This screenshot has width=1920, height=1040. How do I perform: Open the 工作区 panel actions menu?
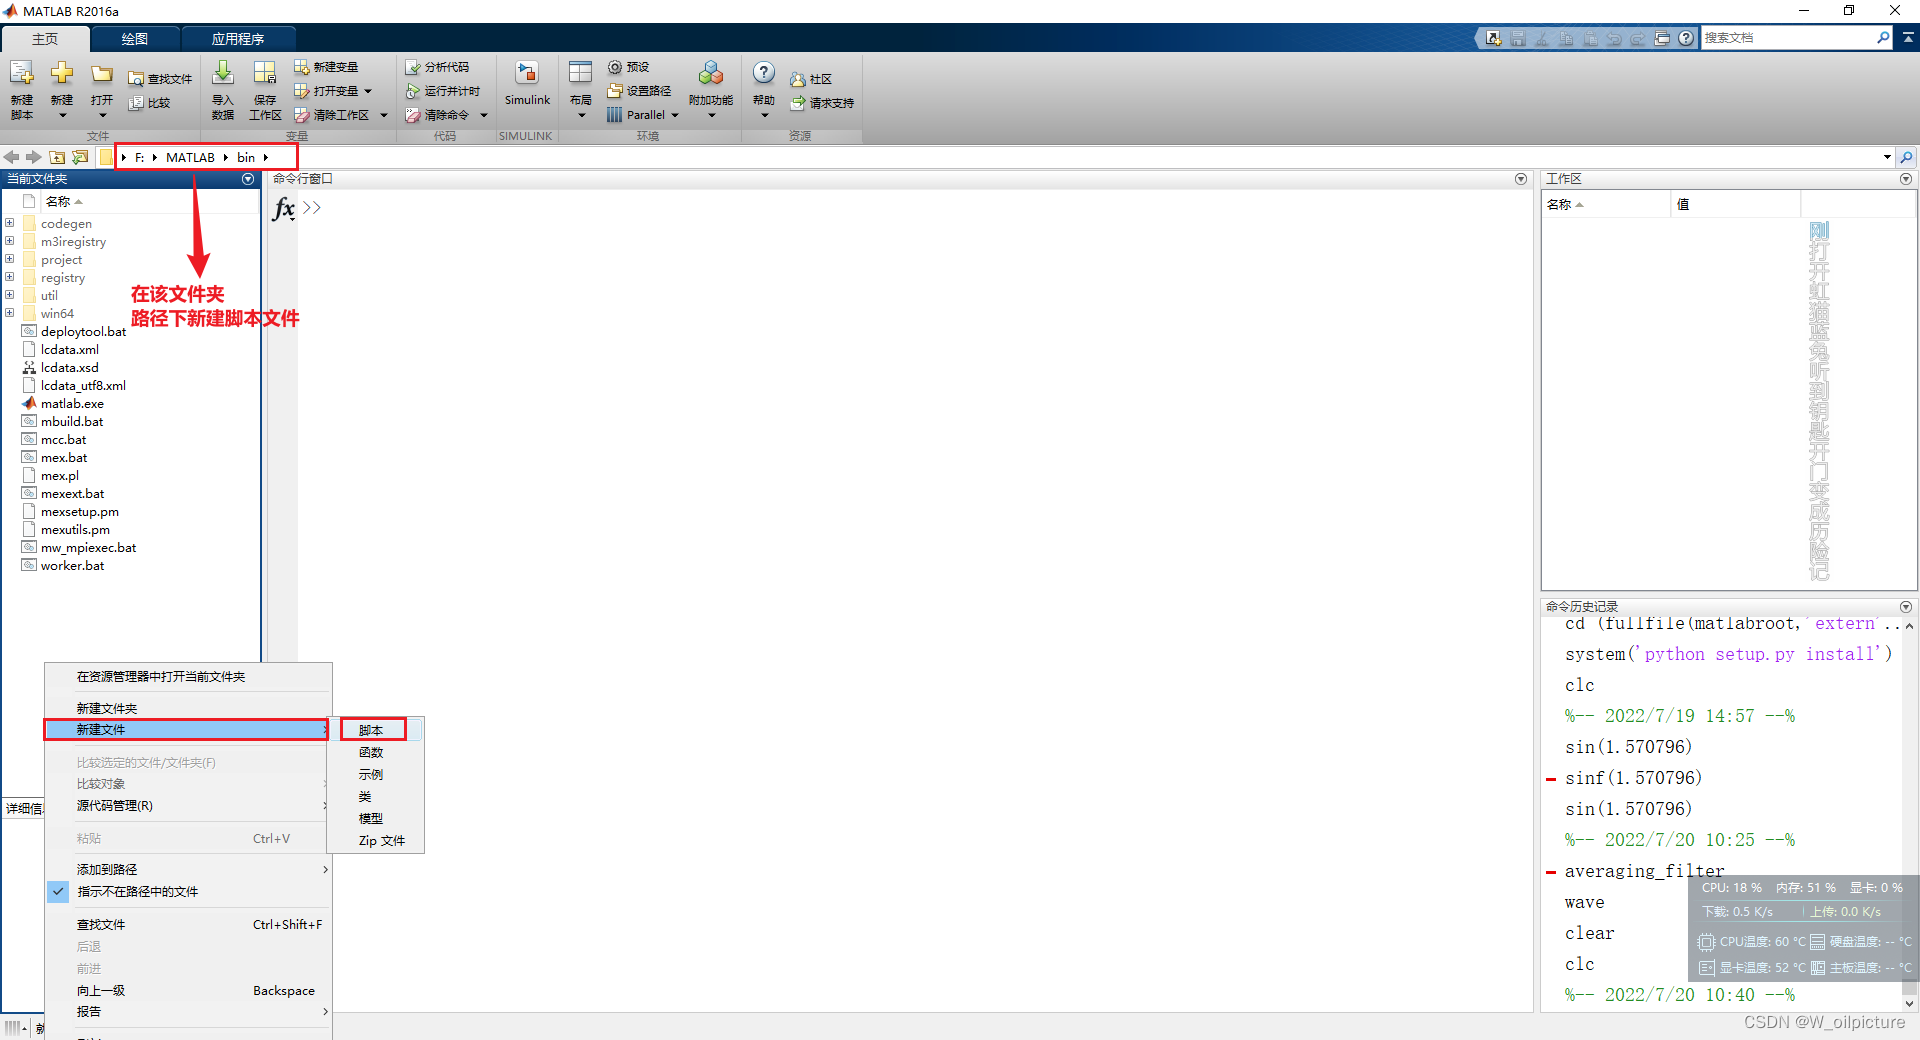click(1906, 179)
